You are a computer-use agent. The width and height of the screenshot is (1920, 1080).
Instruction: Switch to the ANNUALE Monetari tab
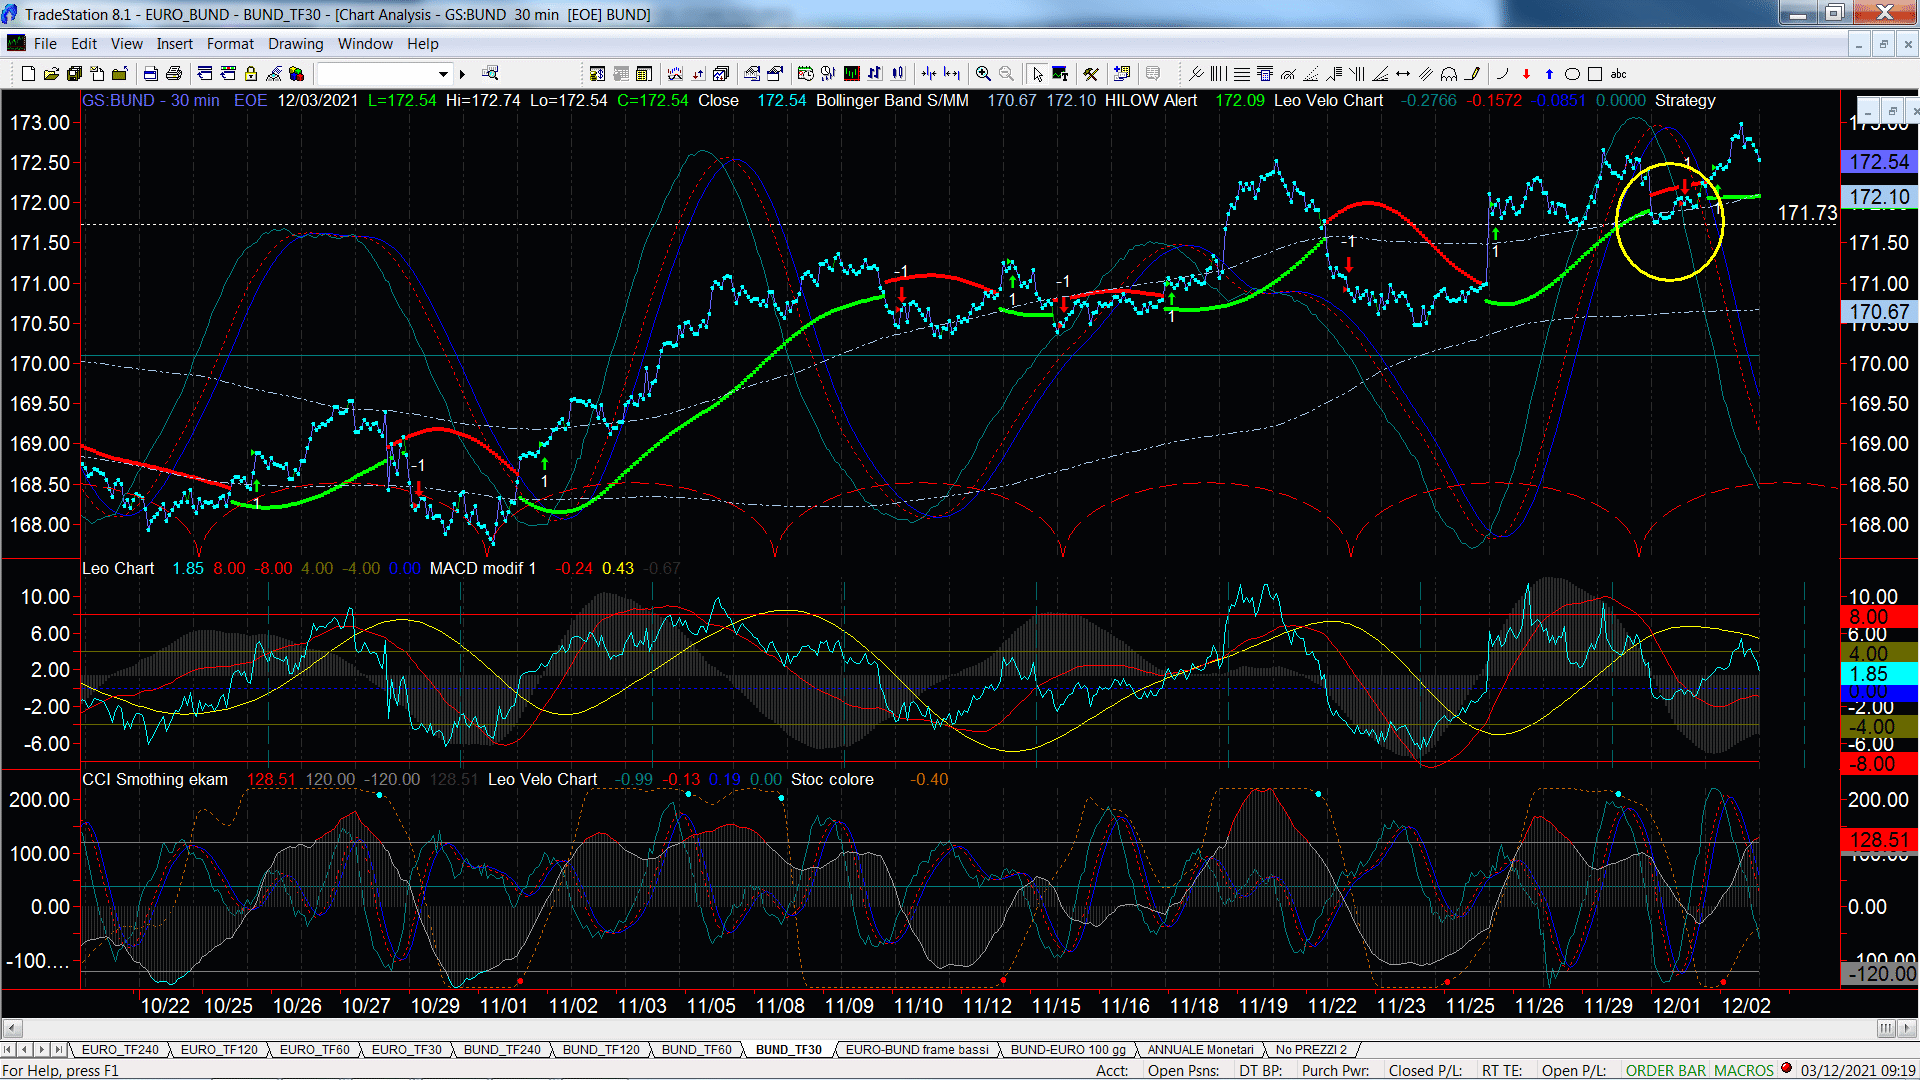pyautogui.click(x=1200, y=1049)
